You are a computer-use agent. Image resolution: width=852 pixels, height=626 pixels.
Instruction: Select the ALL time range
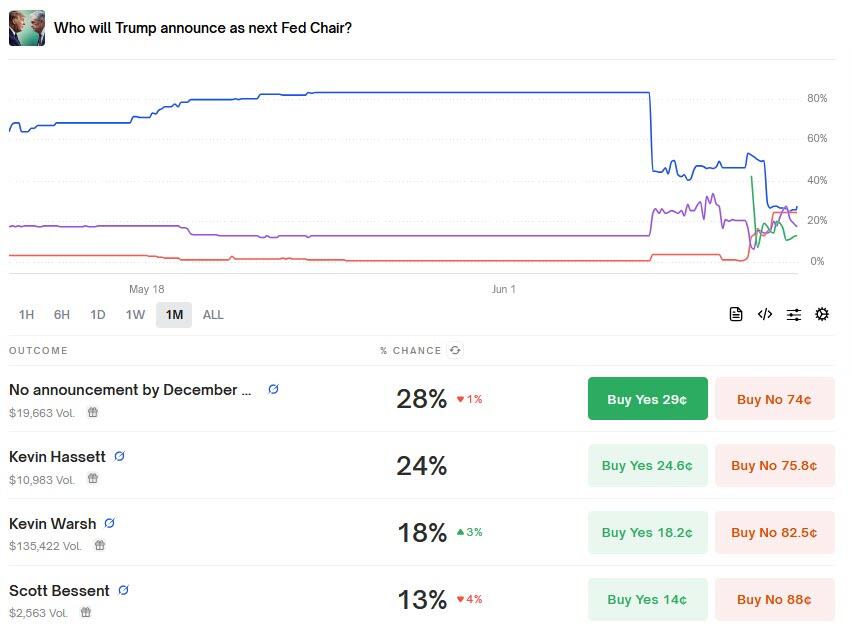pyautogui.click(x=213, y=315)
